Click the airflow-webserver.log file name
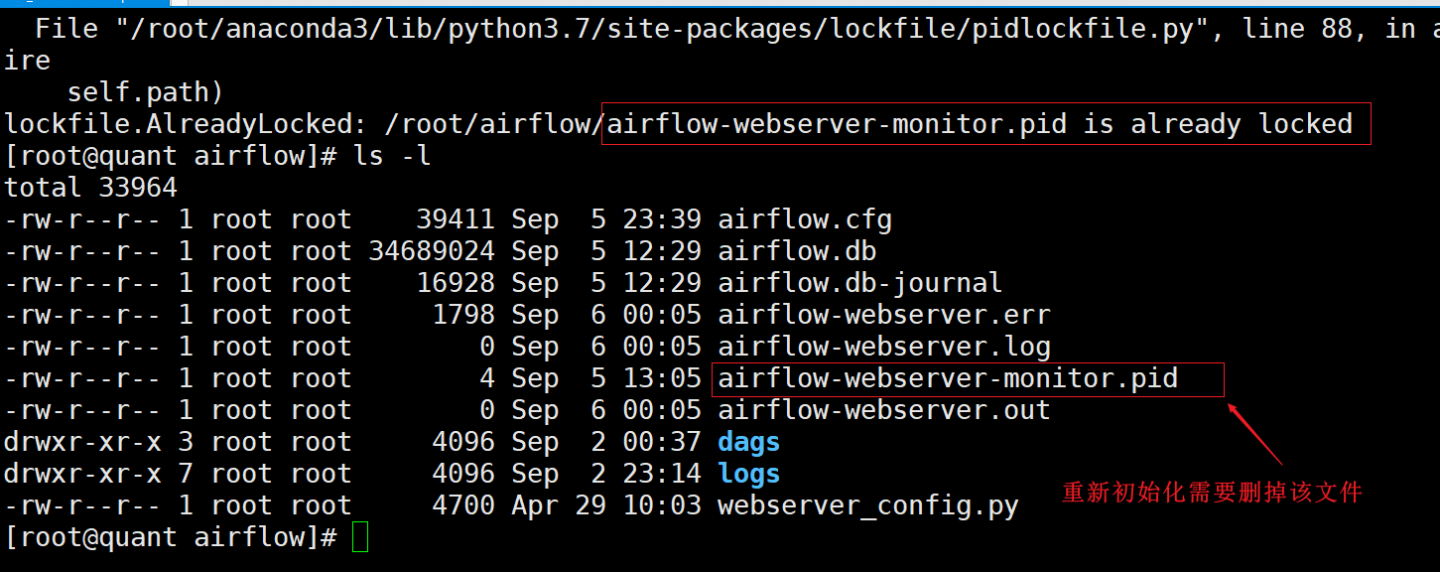 884,347
